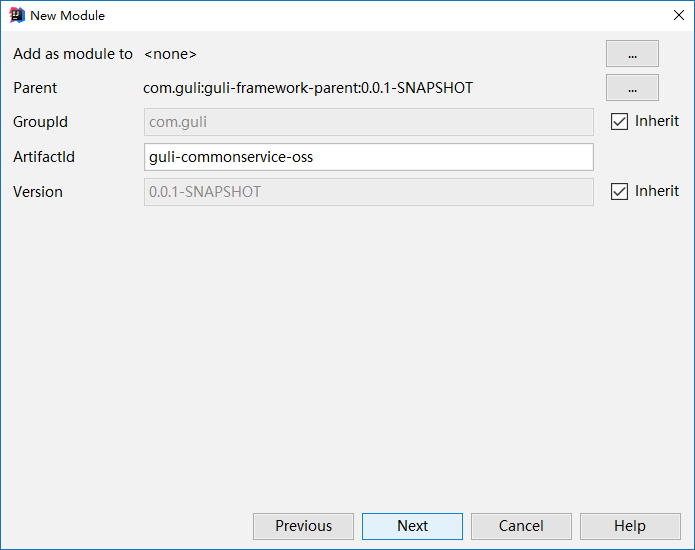Click the New Module title bar text
695x550 pixels.
pyautogui.click(x=67, y=15)
